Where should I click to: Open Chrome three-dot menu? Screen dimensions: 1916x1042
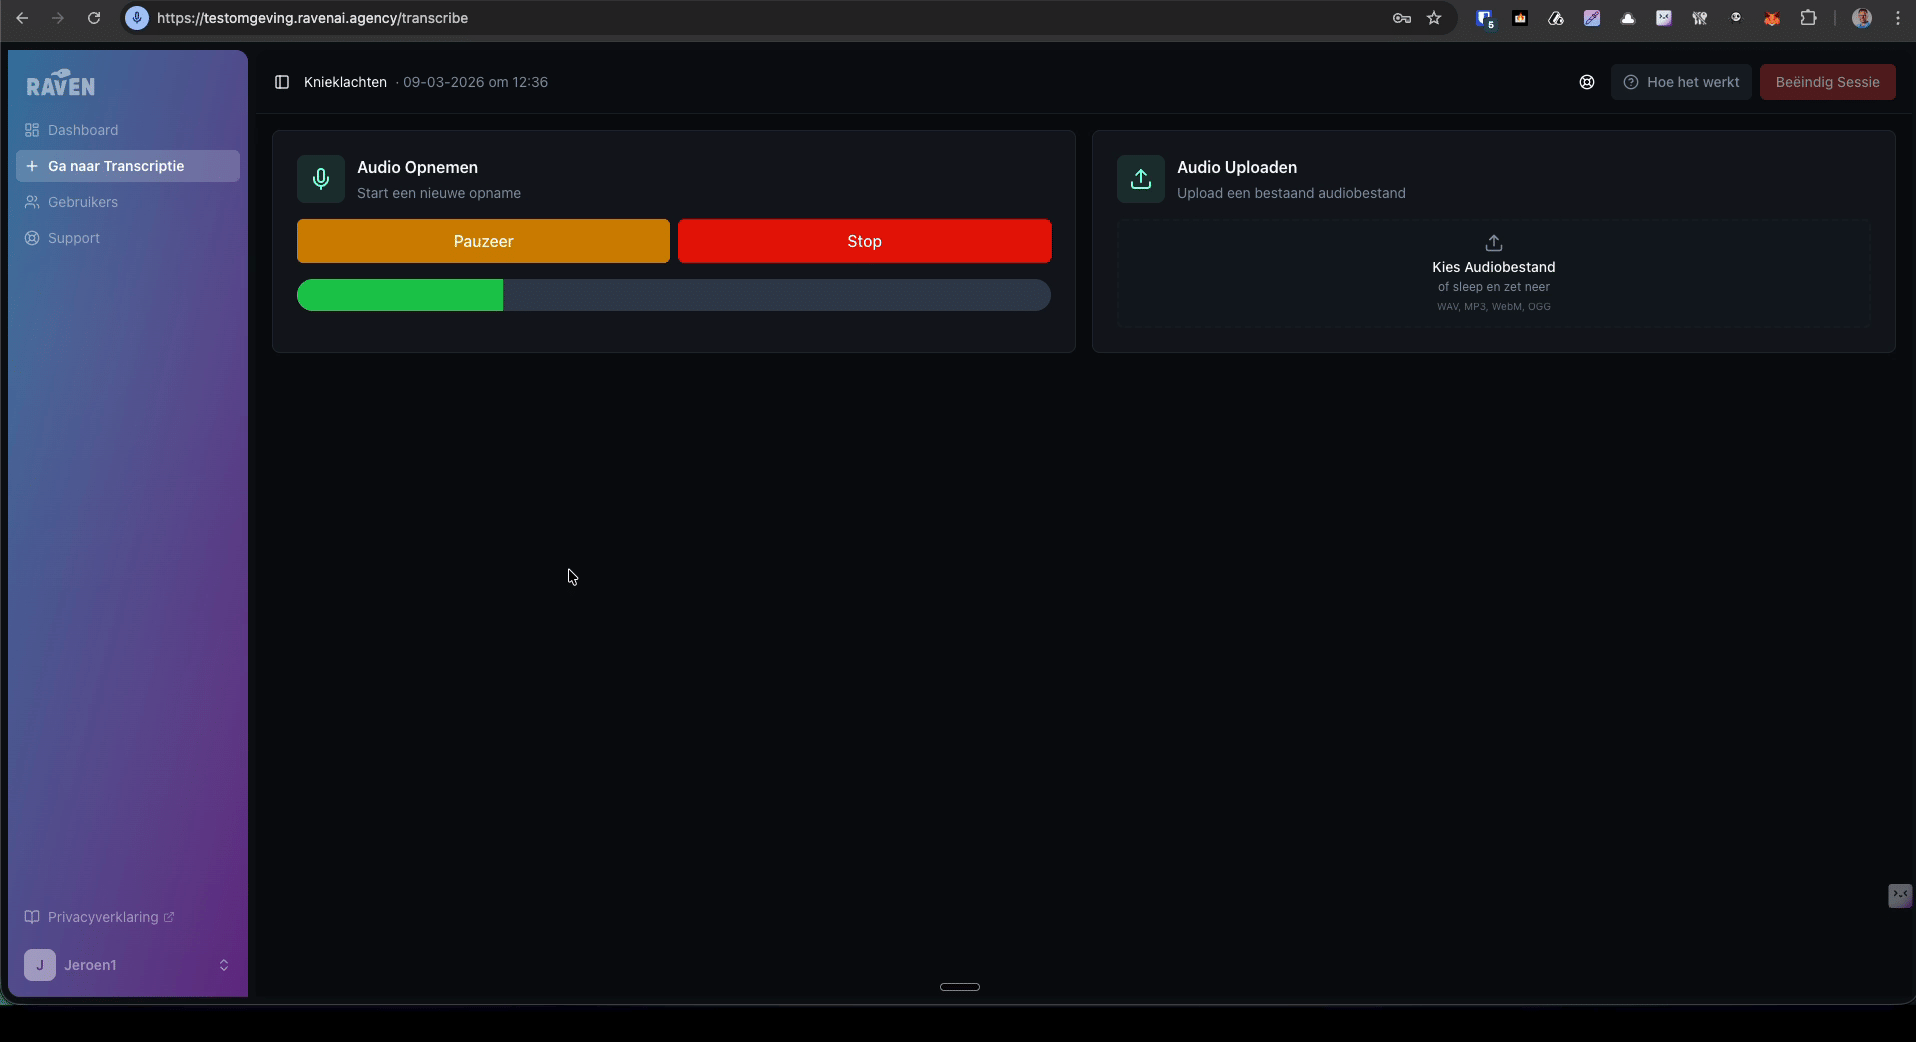point(1897,18)
